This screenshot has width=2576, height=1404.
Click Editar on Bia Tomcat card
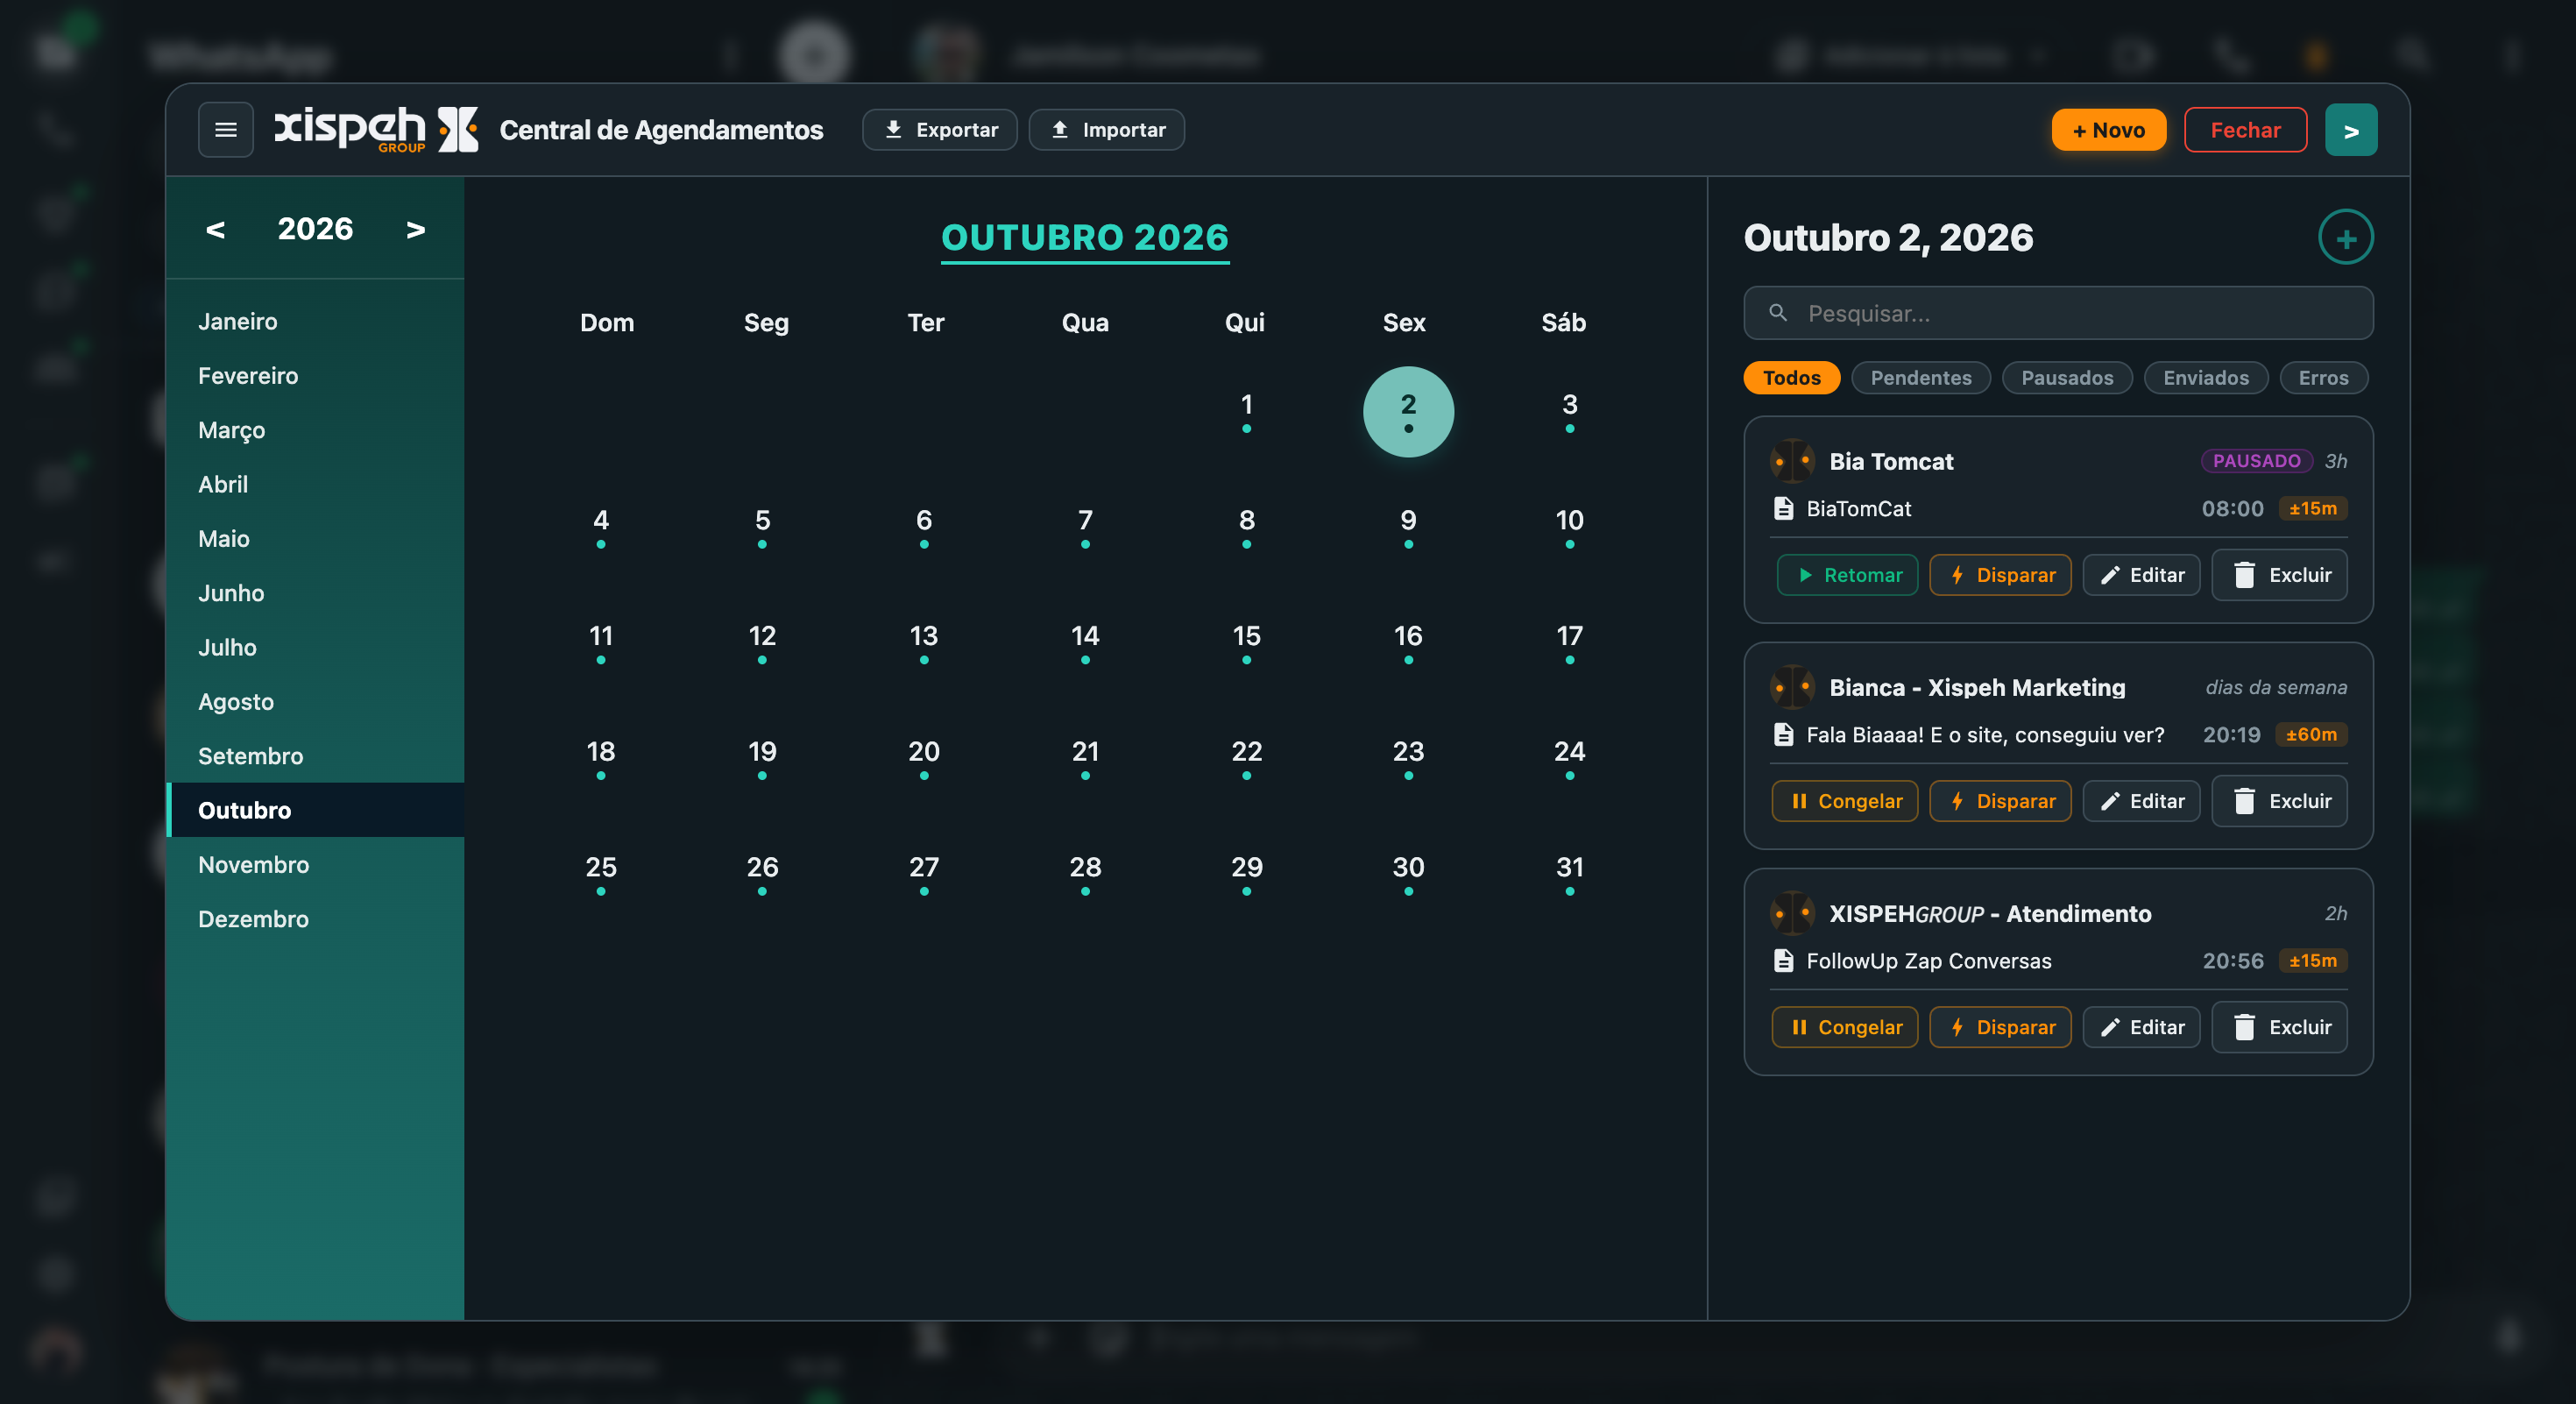(2141, 575)
